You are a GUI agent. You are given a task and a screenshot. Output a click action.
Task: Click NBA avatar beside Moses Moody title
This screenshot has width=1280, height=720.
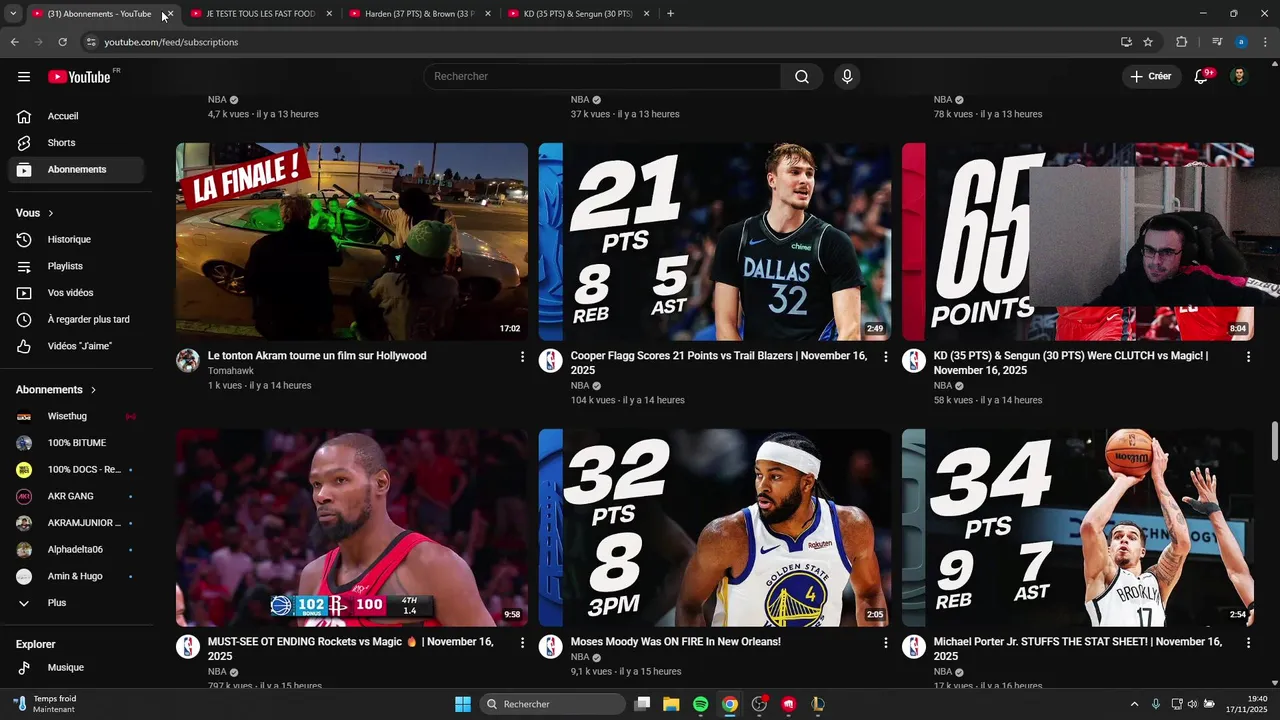[x=551, y=647]
